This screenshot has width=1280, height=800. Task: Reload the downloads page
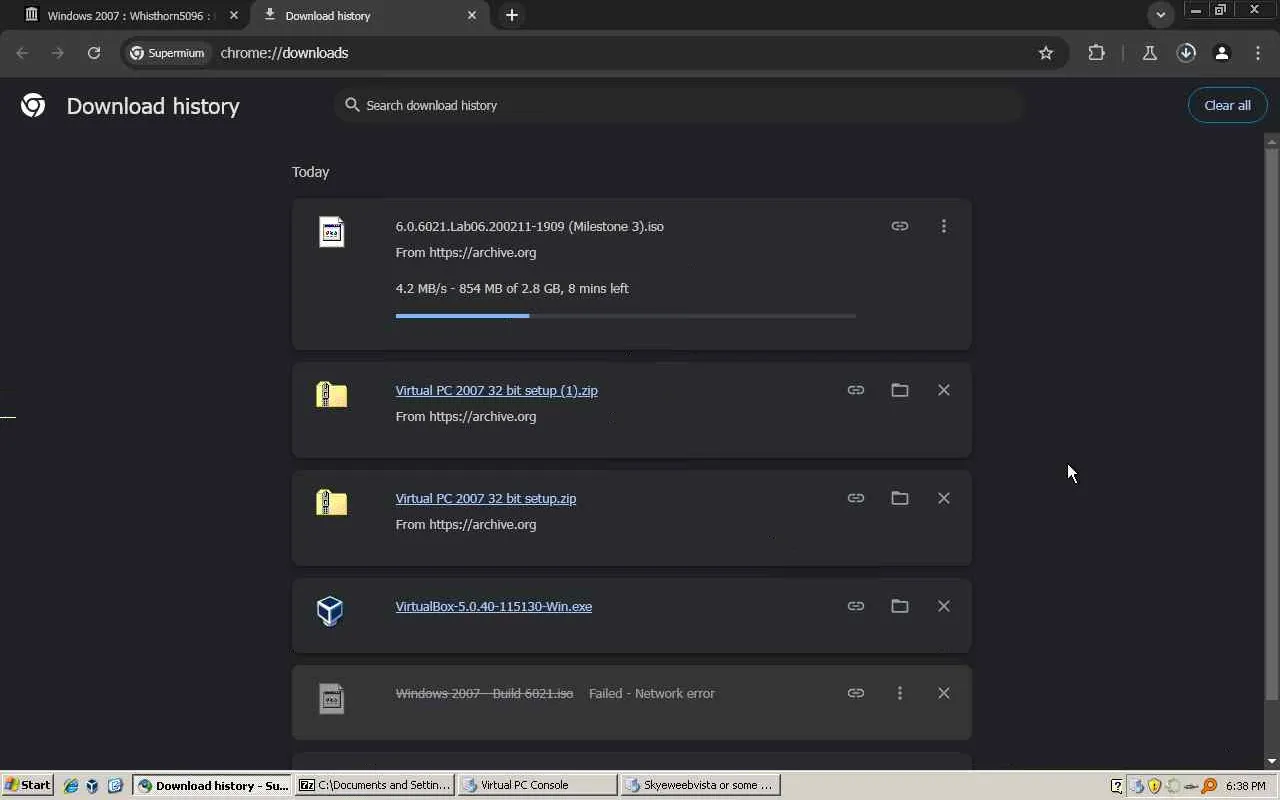[x=94, y=53]
